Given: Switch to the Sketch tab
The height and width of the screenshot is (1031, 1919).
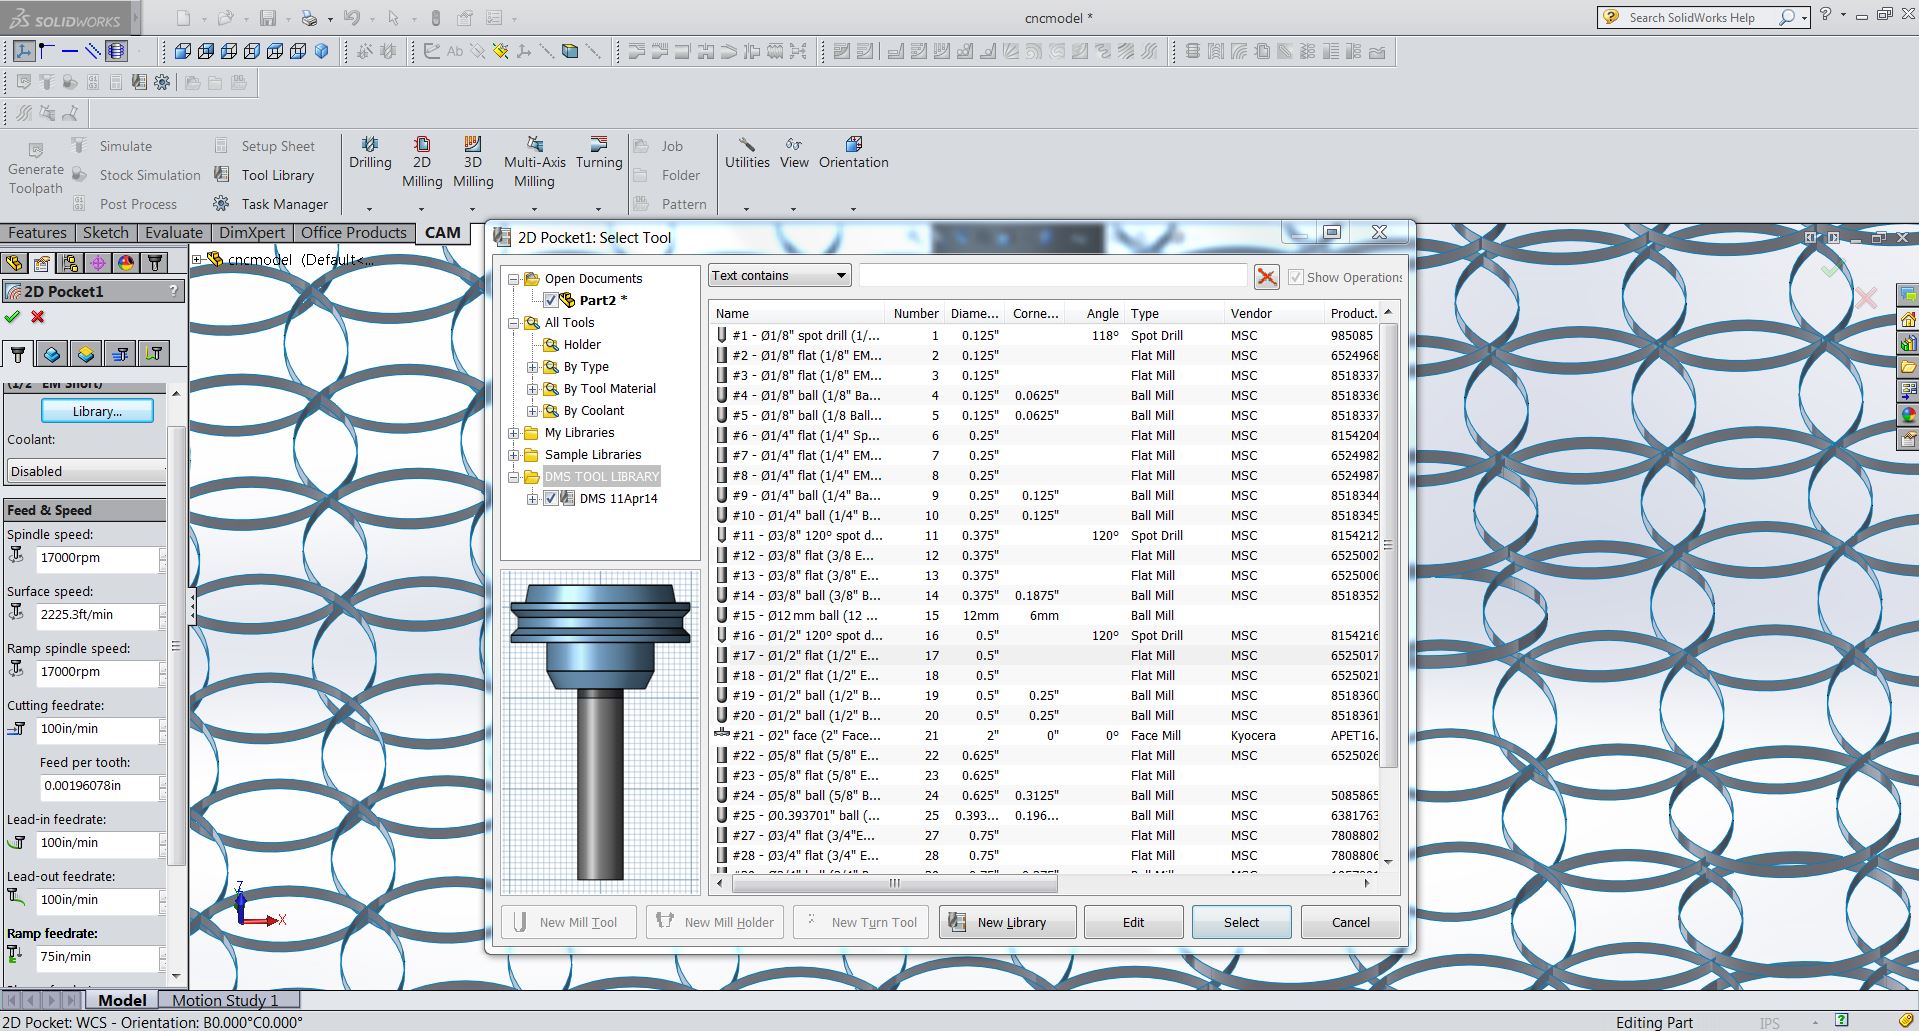Looking at the screenshot, I should [105, 232].
